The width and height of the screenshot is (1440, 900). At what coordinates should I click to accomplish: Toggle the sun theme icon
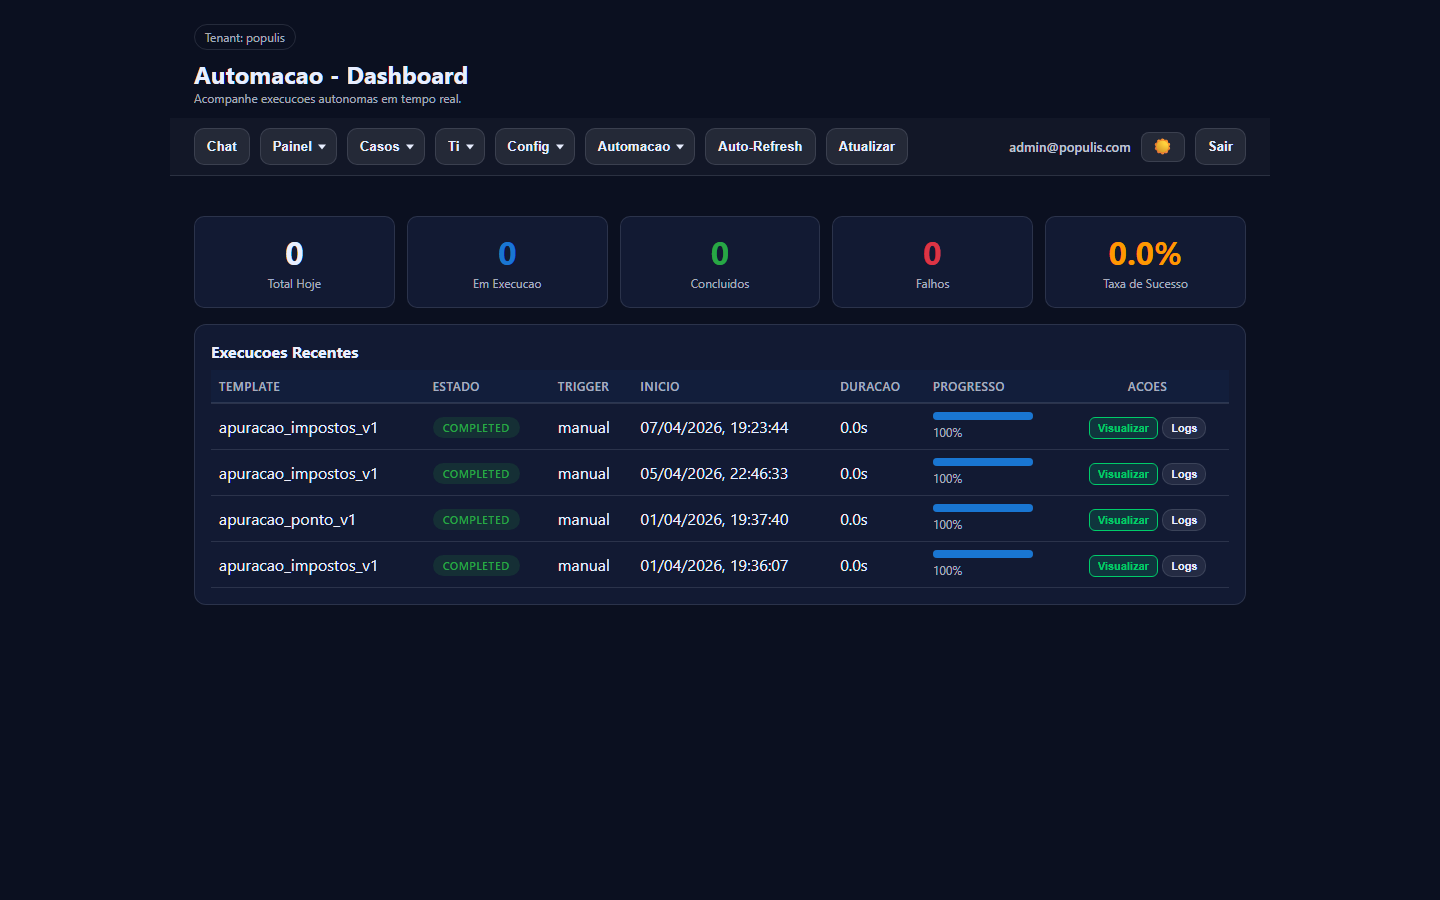(1162, 147)
